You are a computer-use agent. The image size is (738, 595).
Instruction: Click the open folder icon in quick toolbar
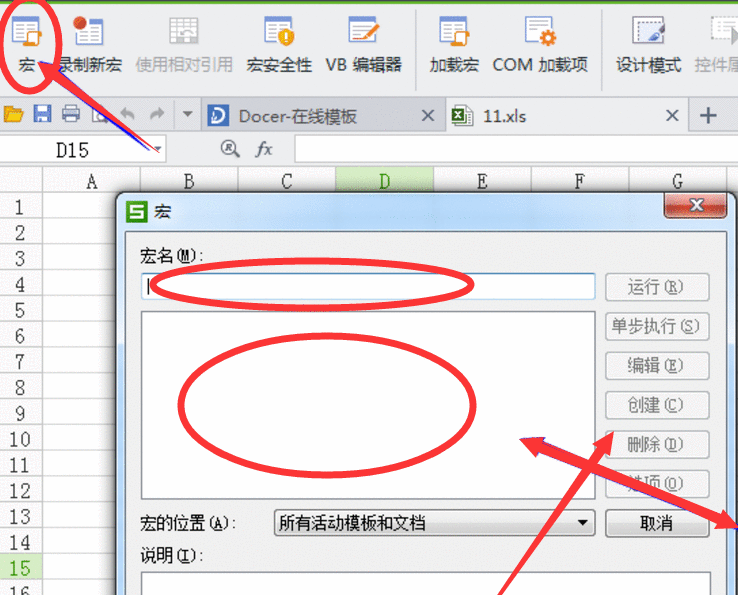13,114
